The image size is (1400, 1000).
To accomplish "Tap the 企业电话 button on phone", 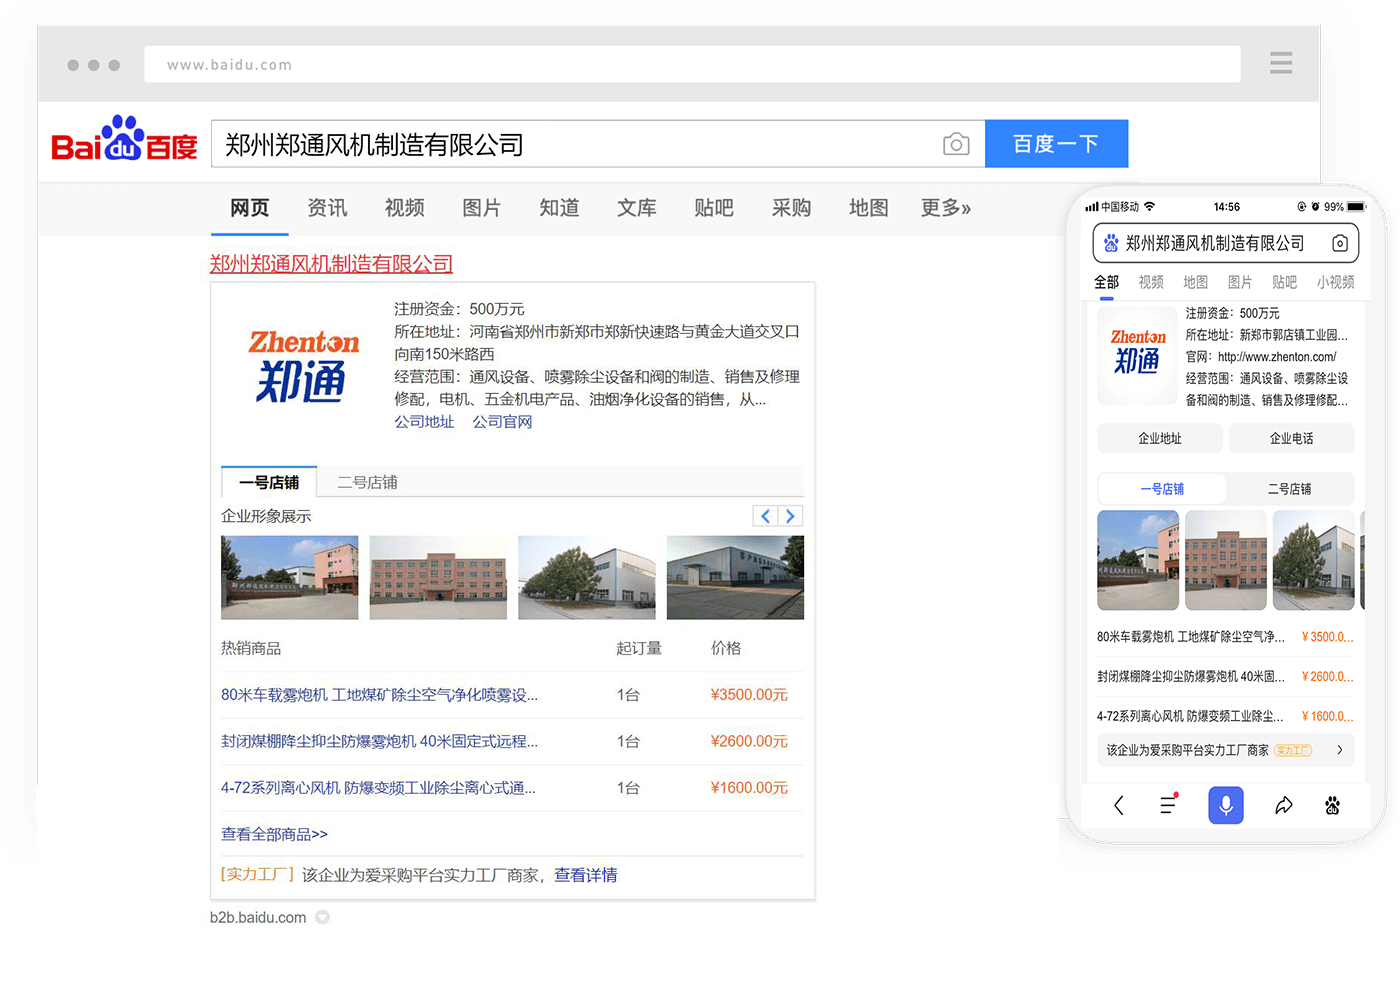I will (1291, 438).
